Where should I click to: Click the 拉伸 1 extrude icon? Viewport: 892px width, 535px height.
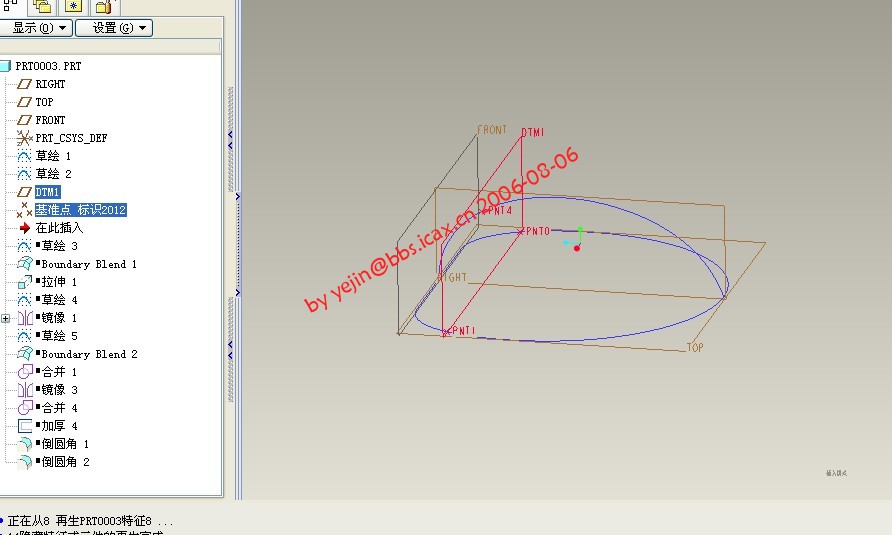(24, 282)
